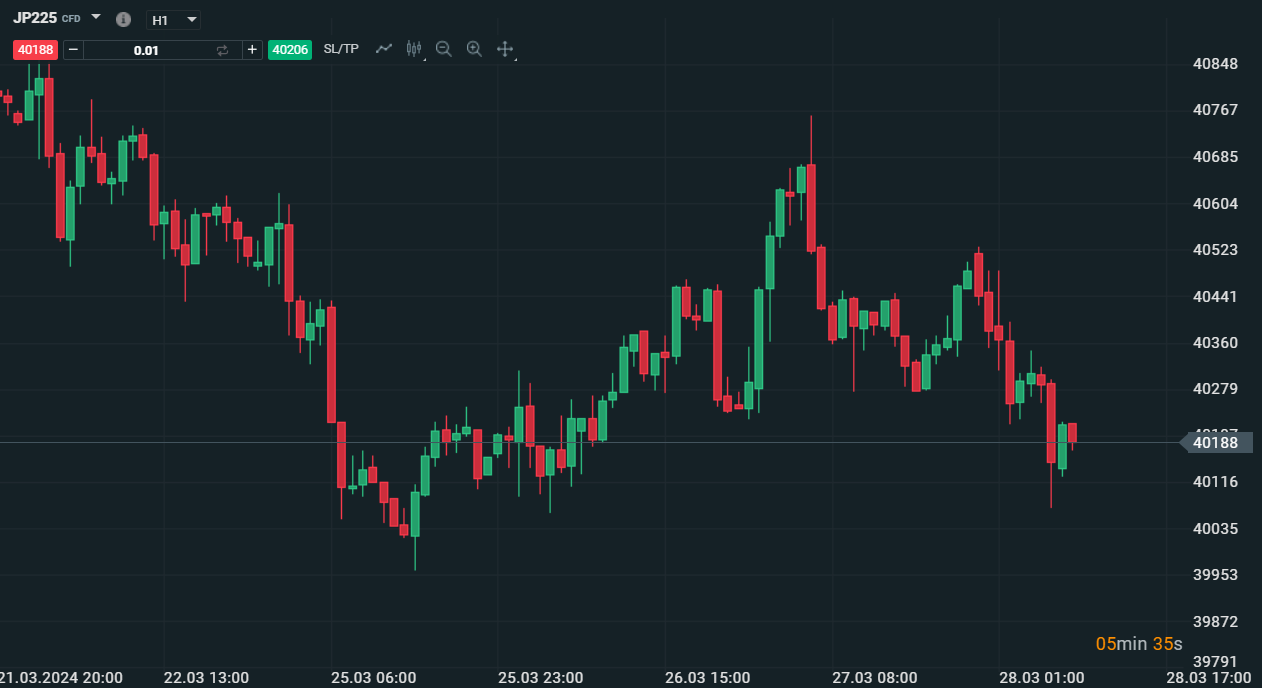Toggle the SL/TP settings
Viewport: 1262px width, 688px height.
point(341,49)
